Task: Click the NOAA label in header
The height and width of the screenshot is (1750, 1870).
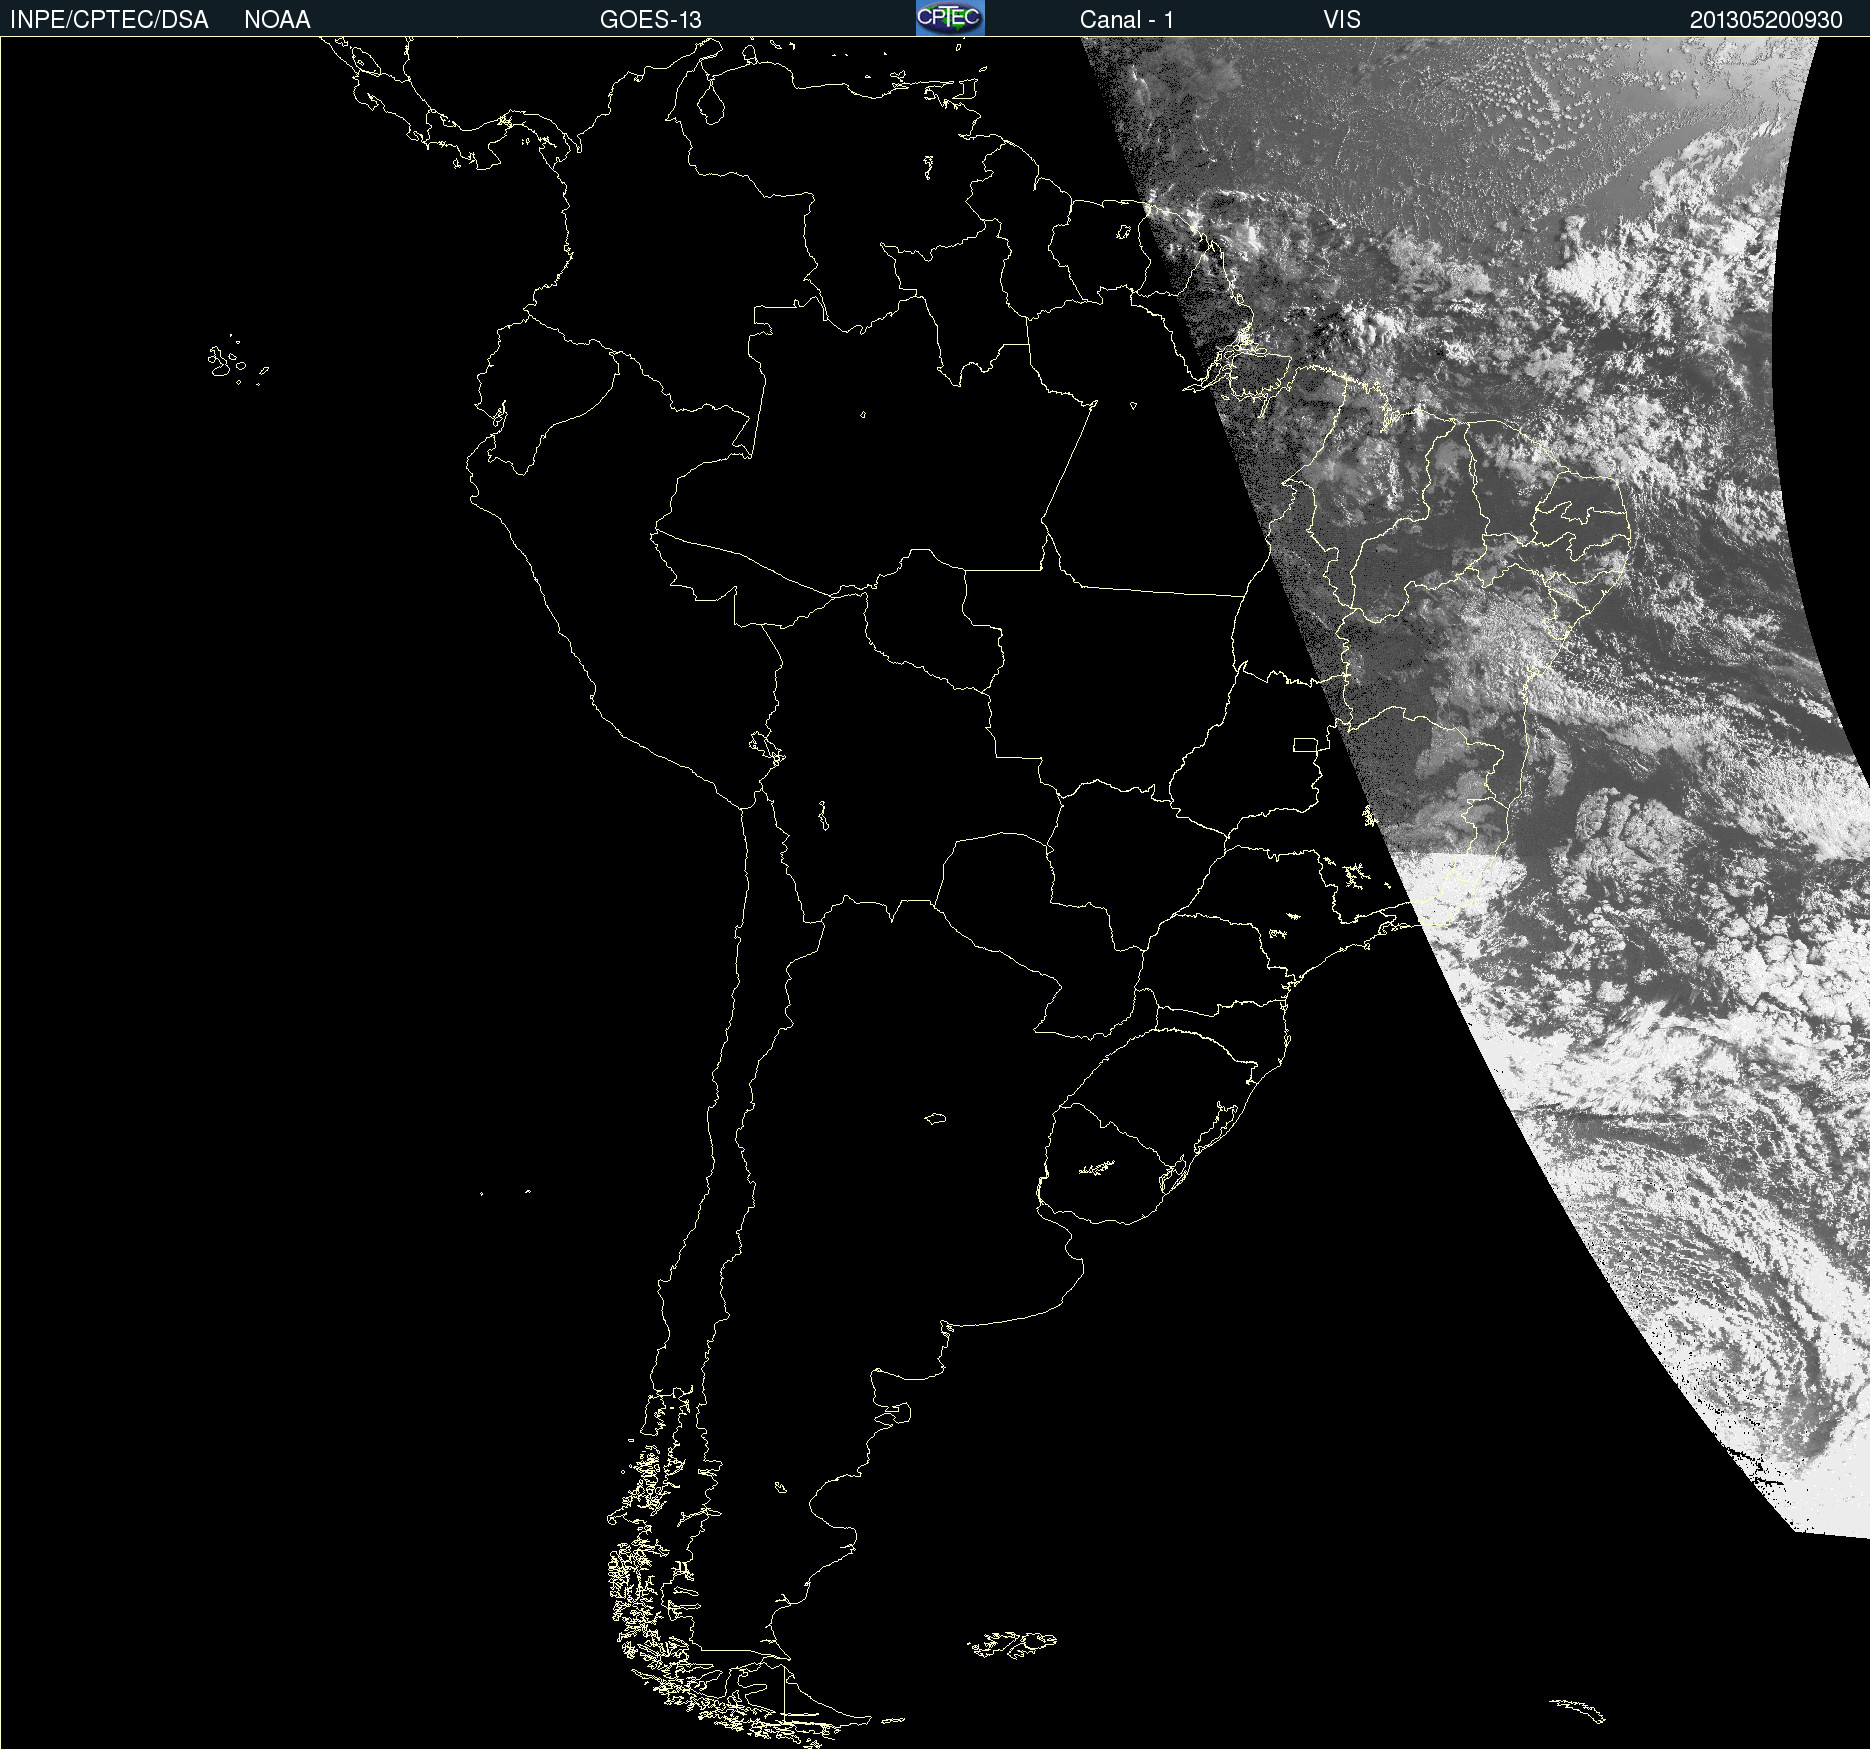Action: tap(277, 20)
